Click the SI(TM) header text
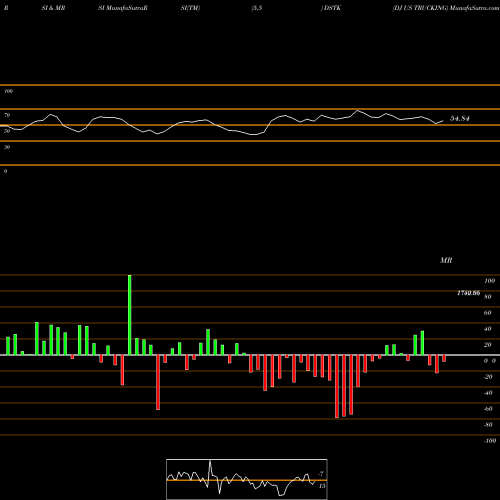This screenshot has height=500, width=500. [190, 8]
